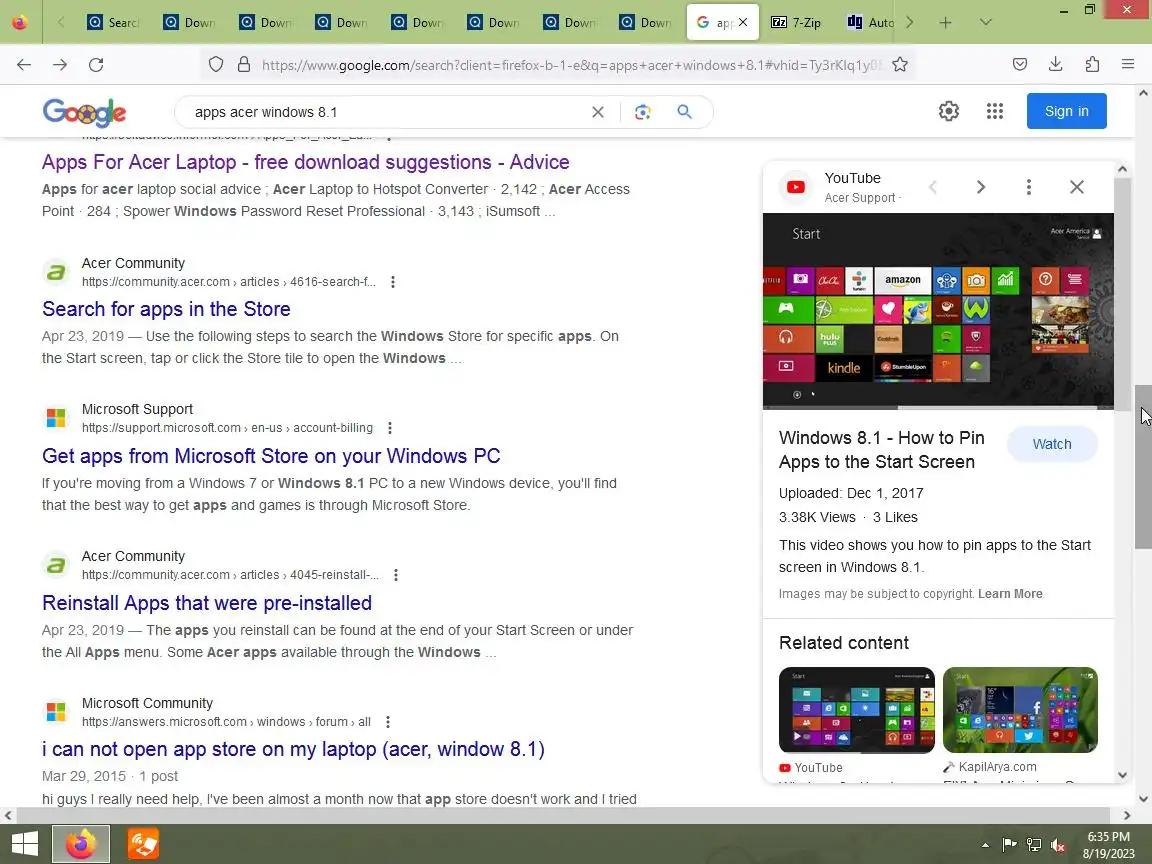Open the orange app icon on the taskbar
1152x864 pixels.
coord(143,843)
